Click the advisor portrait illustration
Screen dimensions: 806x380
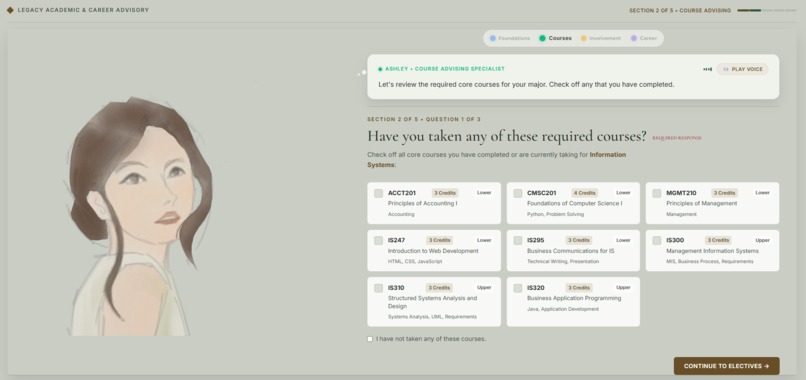(140, 216)
